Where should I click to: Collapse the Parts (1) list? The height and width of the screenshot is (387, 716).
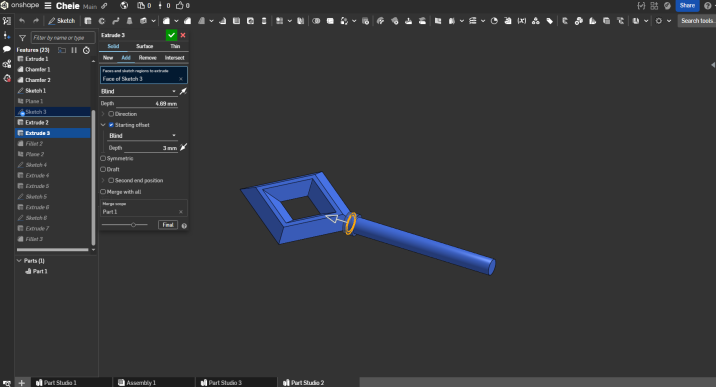[x=19, y=261]
